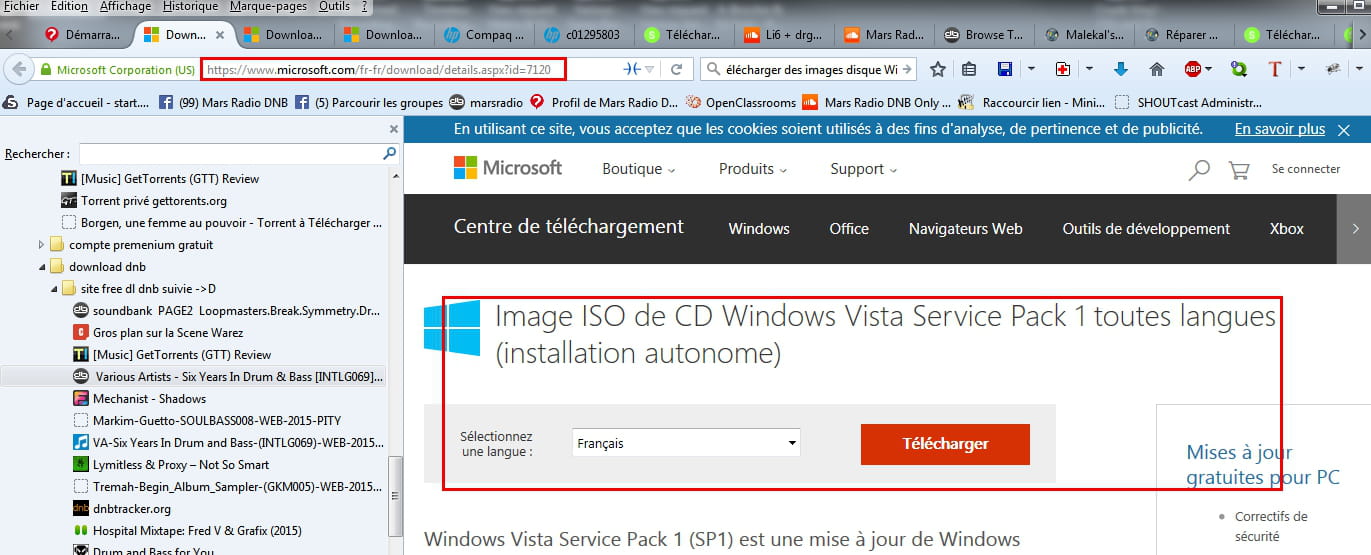Open the Affichage menu

126,6
